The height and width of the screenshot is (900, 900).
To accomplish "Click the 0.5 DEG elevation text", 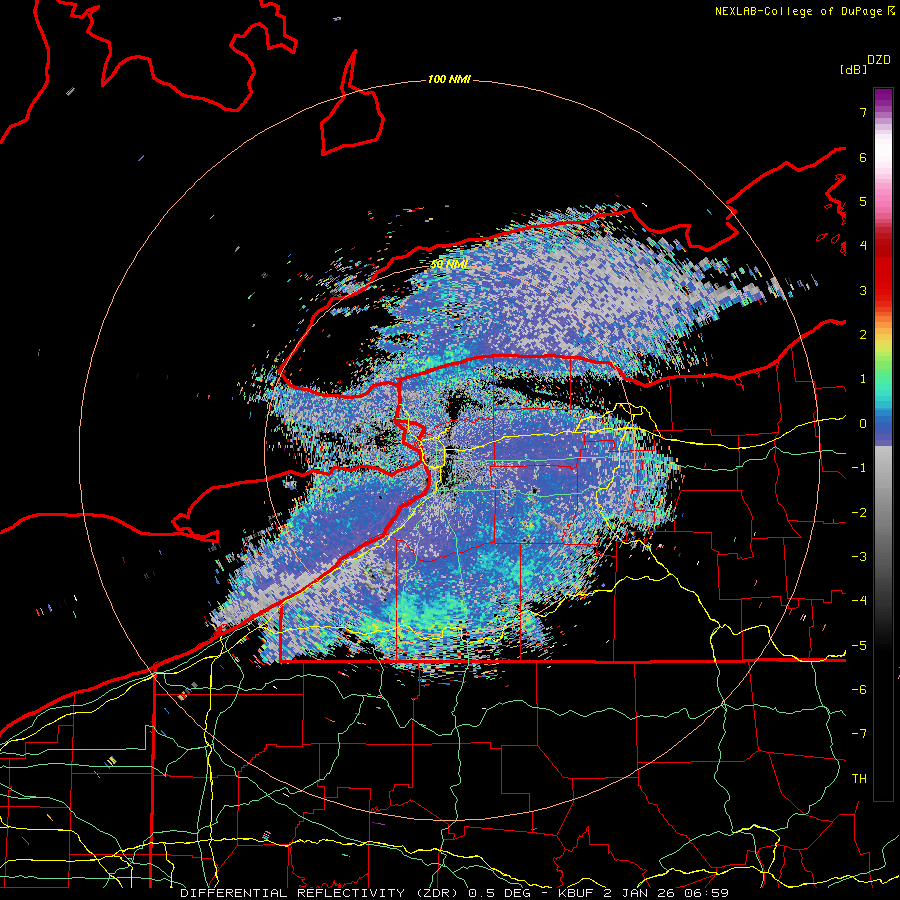I will coord(501,893).
